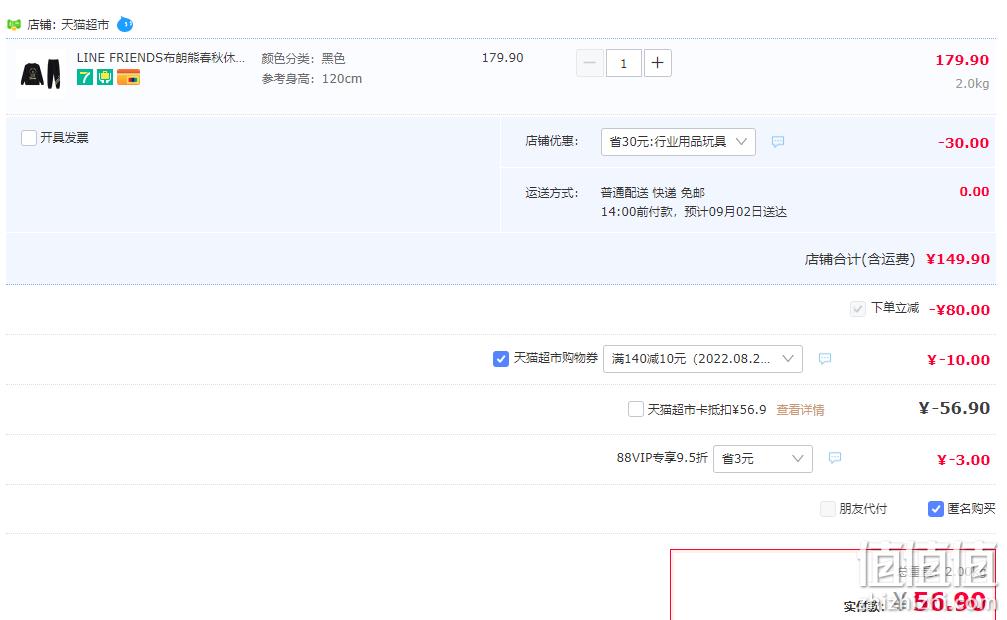Image resolution: width=1007 pixels, height=620 pixels.
Task: Open the LINE FRIENDS clothing thumbnail
Action: tap(40, 72)
